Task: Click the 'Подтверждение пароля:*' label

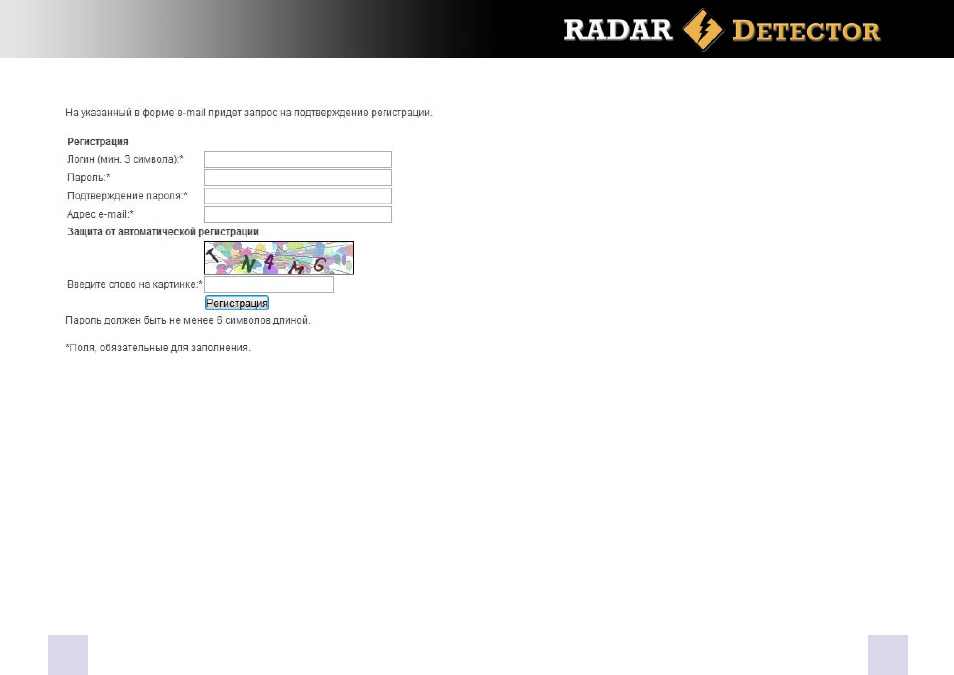Action: click(127, 196)
